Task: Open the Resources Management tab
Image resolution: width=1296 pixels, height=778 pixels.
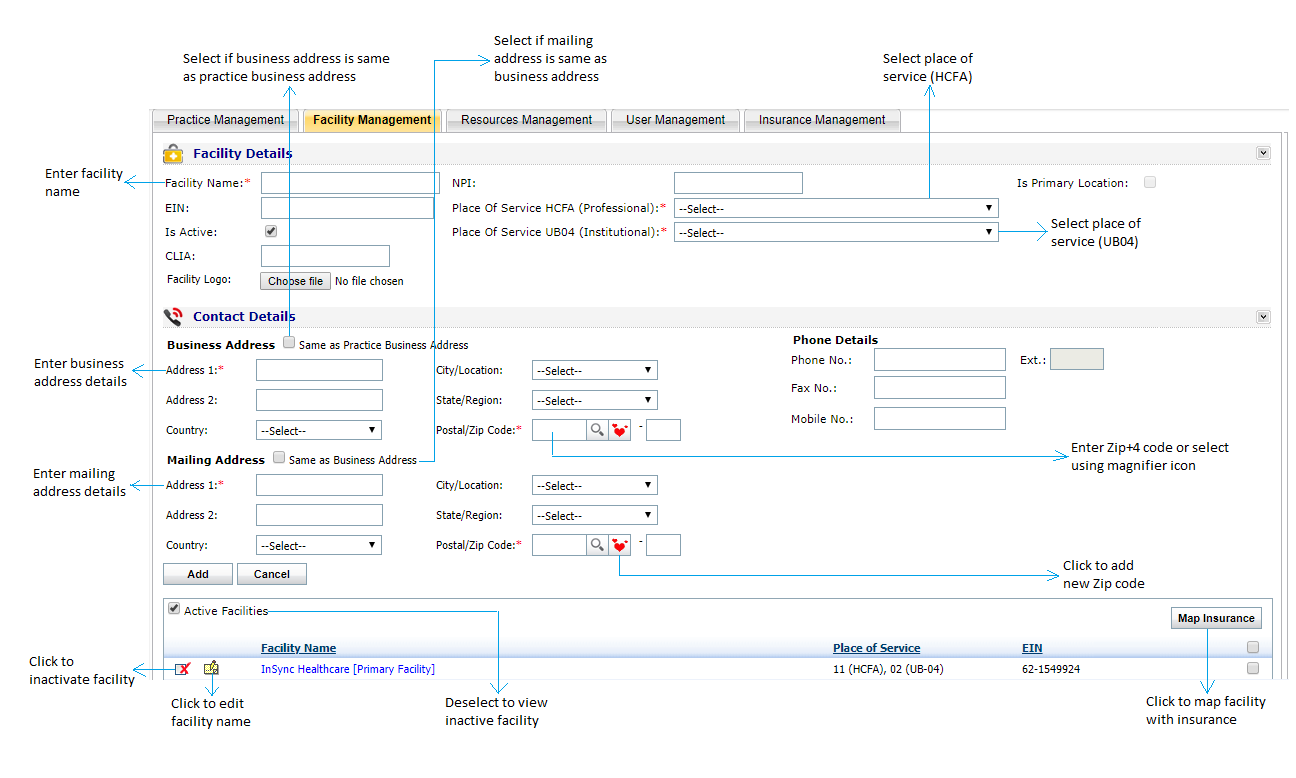Action: [526, 120]
